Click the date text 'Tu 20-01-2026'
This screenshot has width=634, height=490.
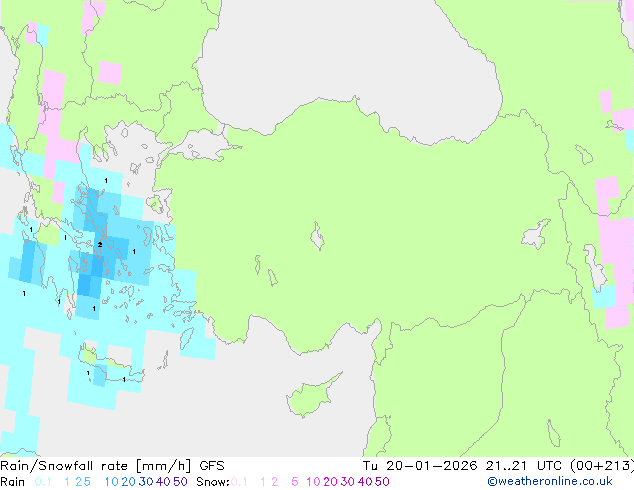pyautogui.click(x=420, y=466)
